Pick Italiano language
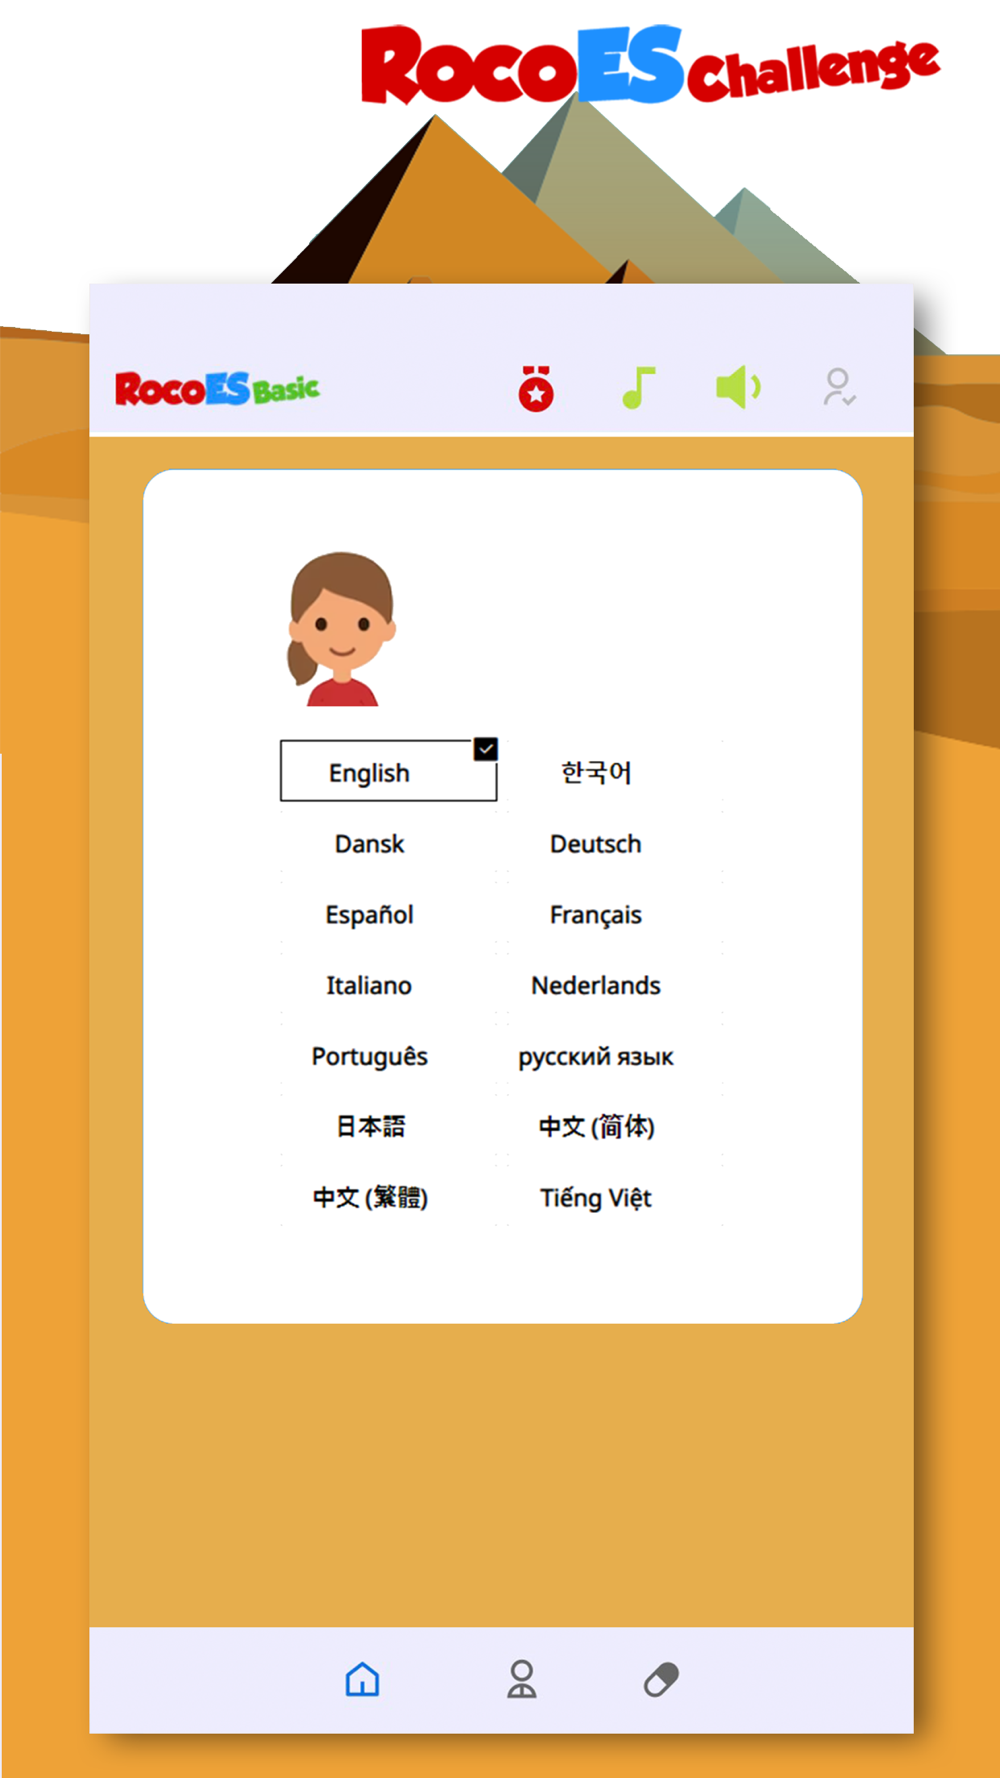The image size is (1000, 1778). [x=369, y=986]
